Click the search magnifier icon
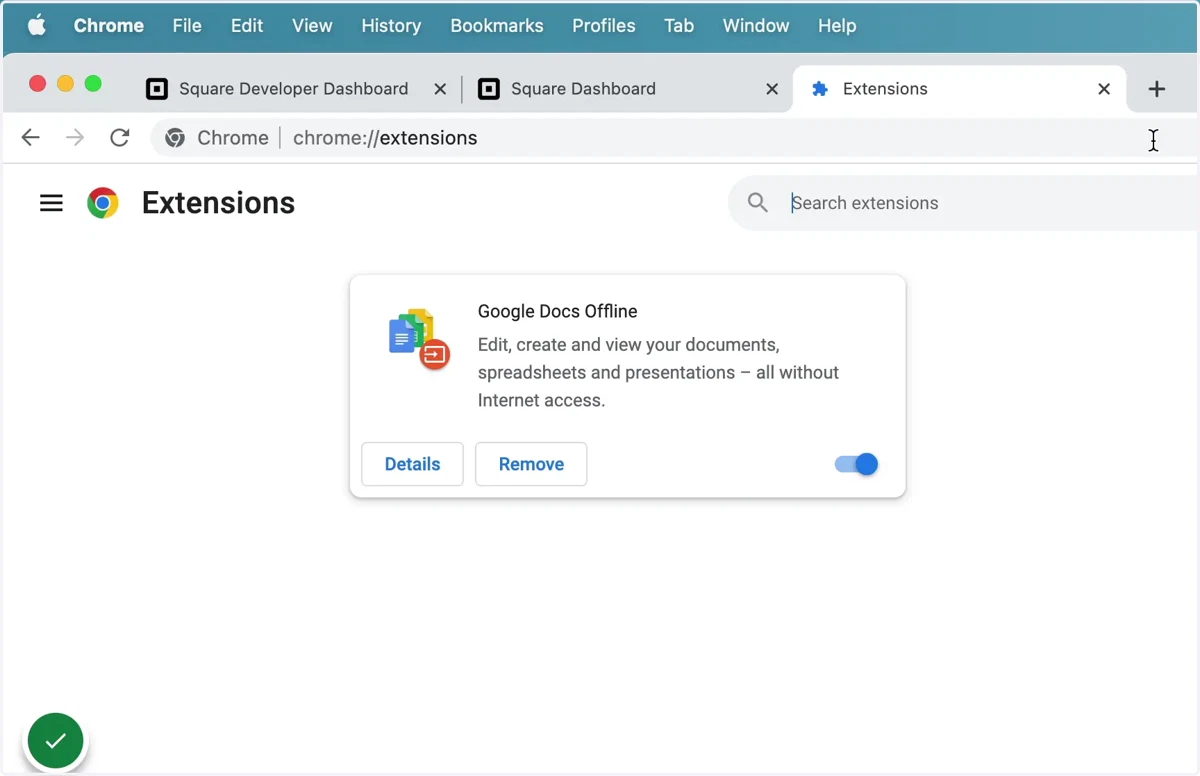 (x=758, y=203)
